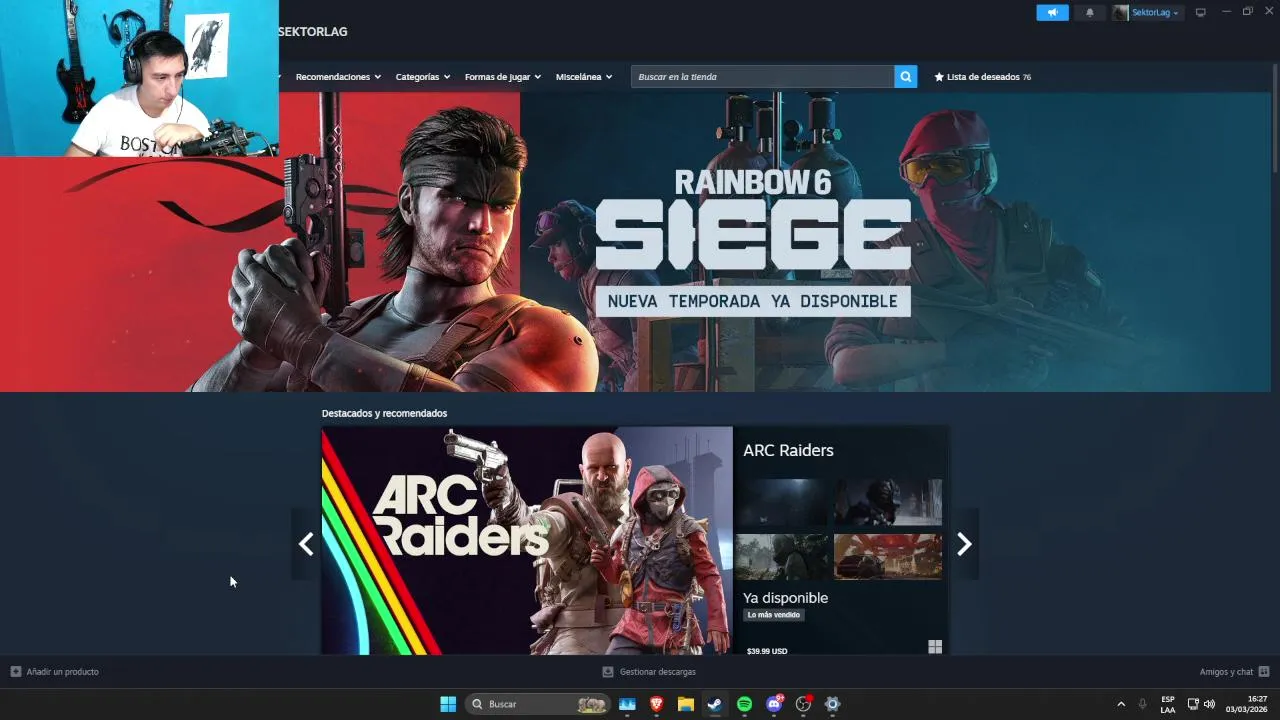The width and height of the screenshot is (1280, 720).
Task: Open the friends chat icon
Action: tap(1264, 672)
